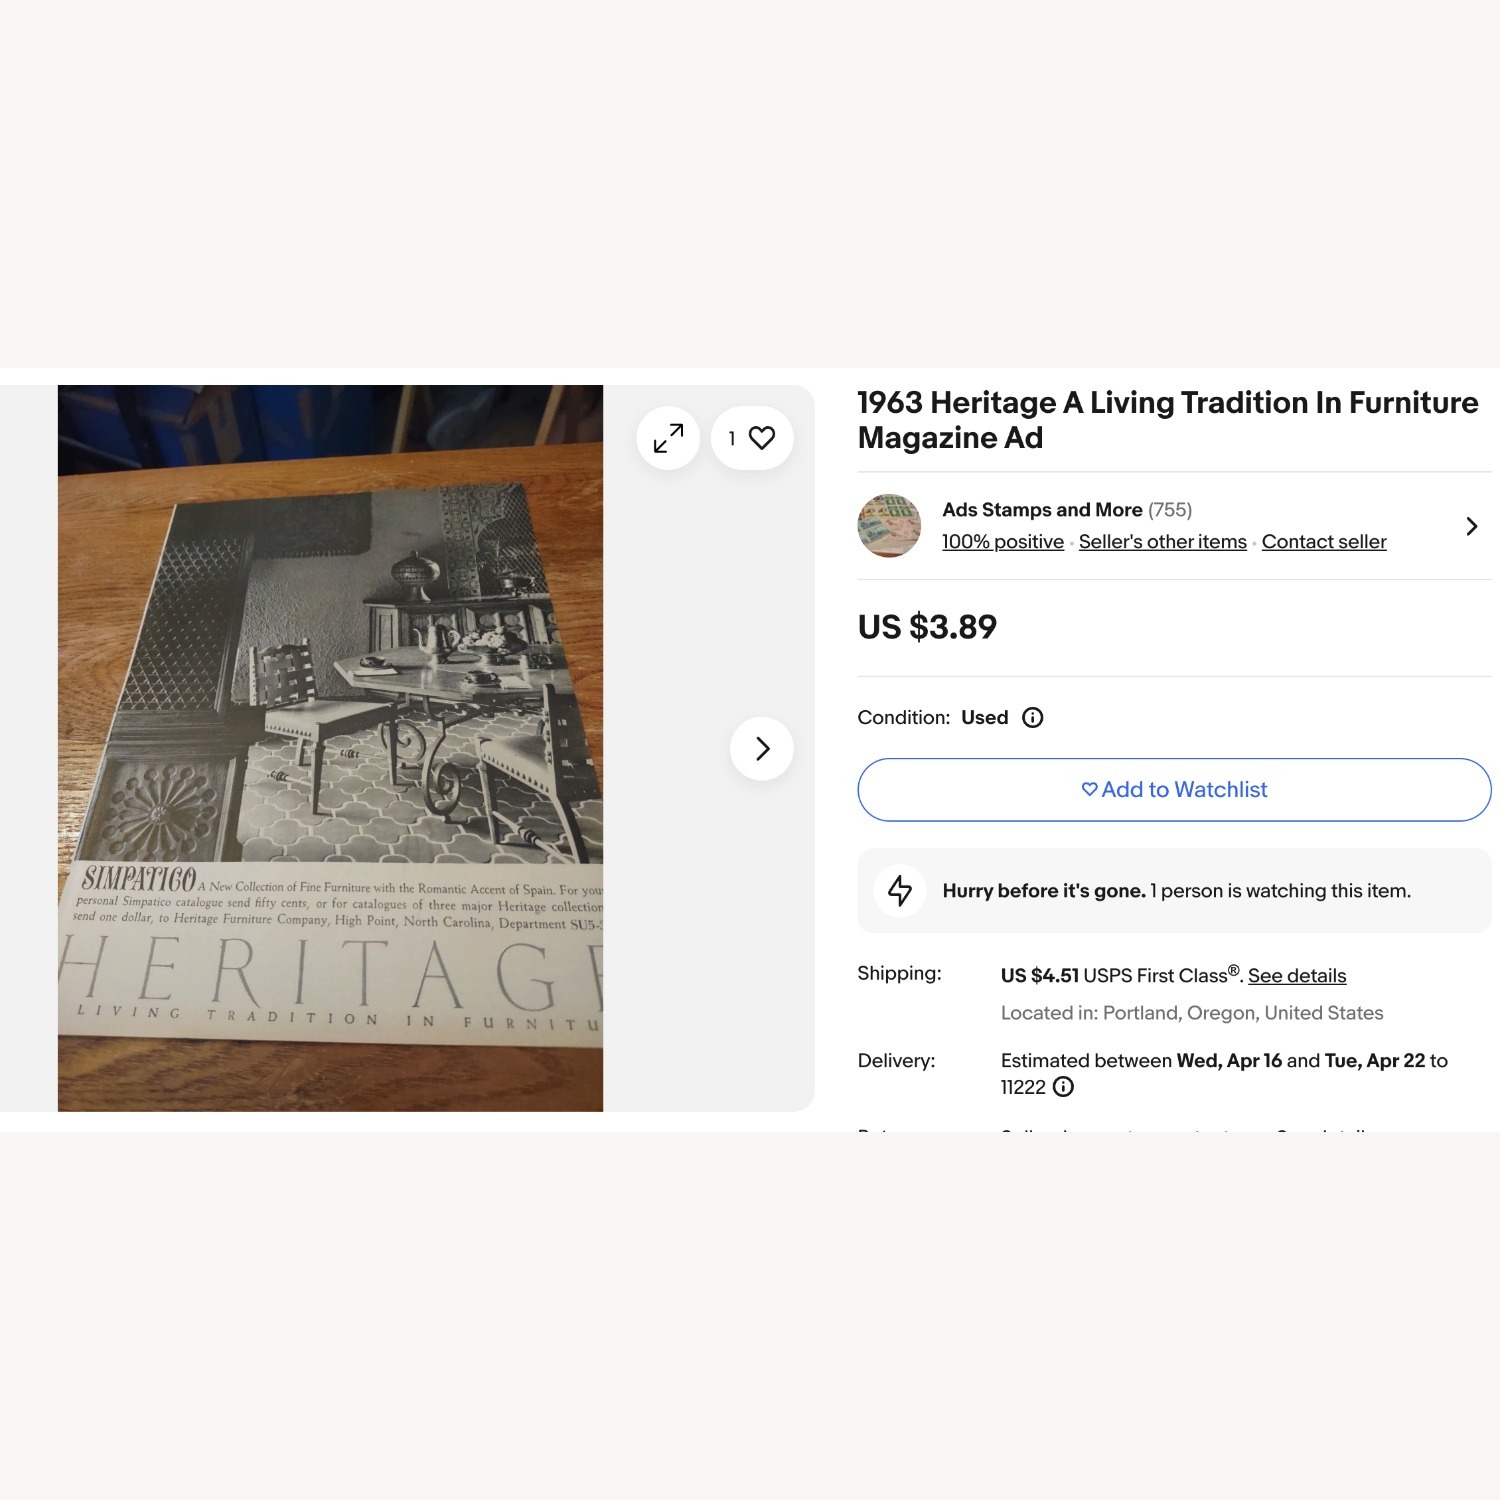The width and height of the screenshot is (1500, 1500).
Task: Add the item to Watchlist
Action: (1174, 790)
